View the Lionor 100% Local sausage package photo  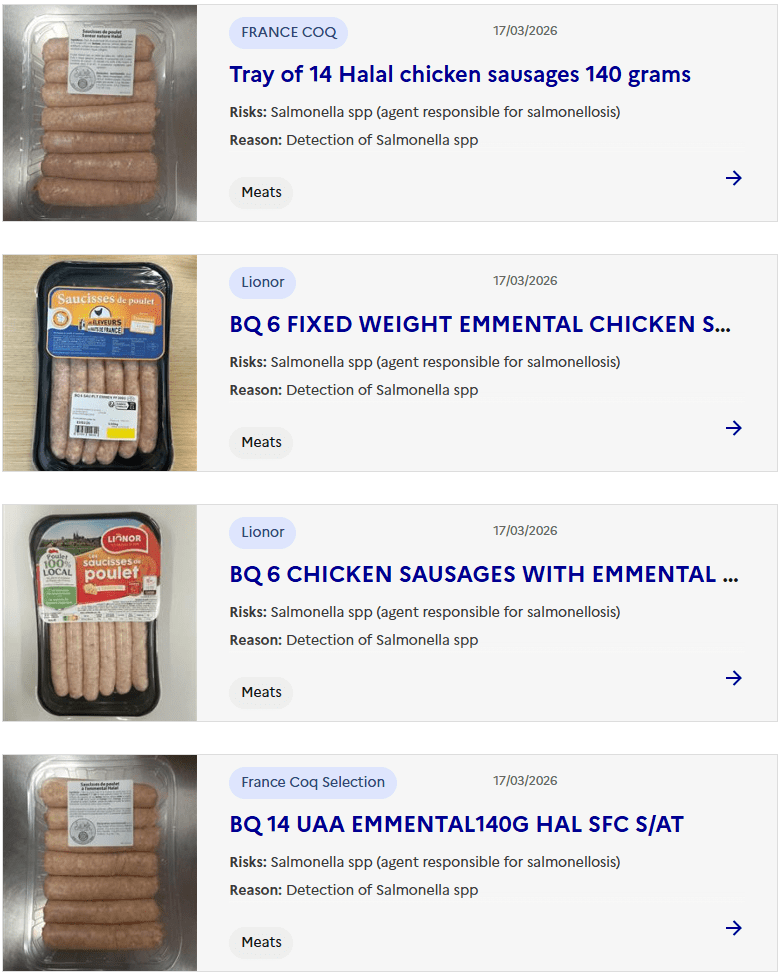tap(100, 613)
